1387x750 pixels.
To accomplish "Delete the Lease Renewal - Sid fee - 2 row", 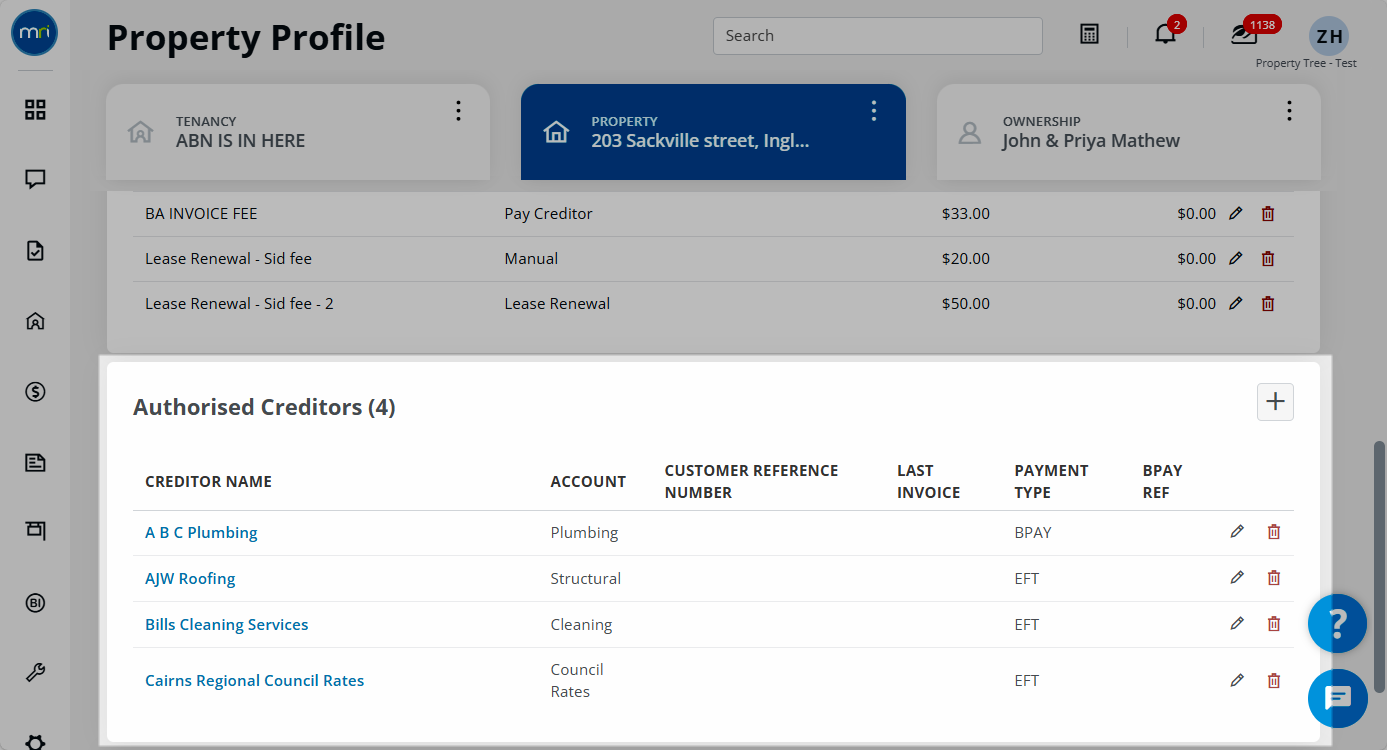I will (1268, 304).
